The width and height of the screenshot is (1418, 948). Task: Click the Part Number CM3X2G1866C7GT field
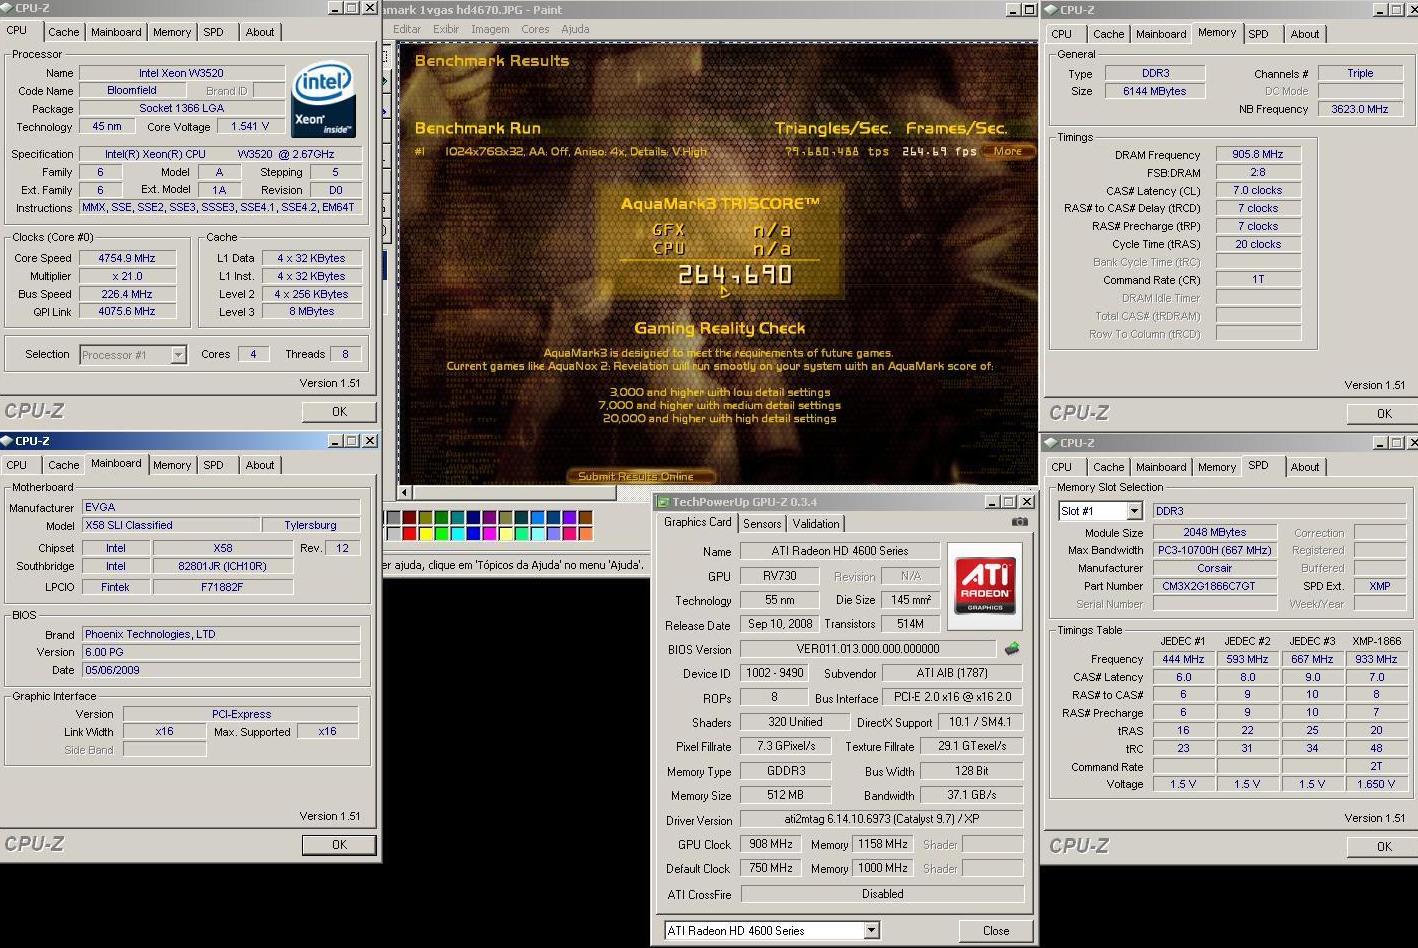point(1215,586)
